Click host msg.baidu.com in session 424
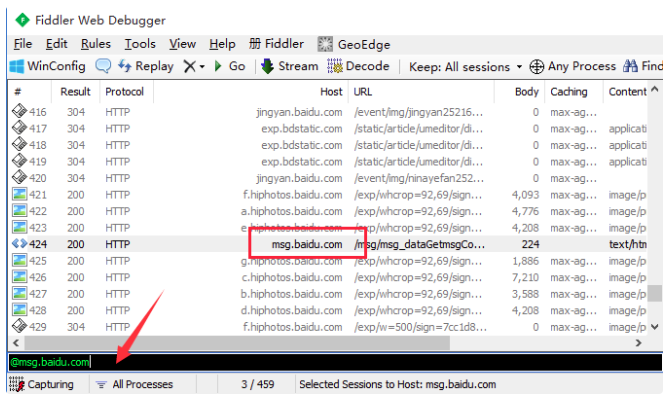The height and width of the screenshot is (394, 668). point(307,244)
